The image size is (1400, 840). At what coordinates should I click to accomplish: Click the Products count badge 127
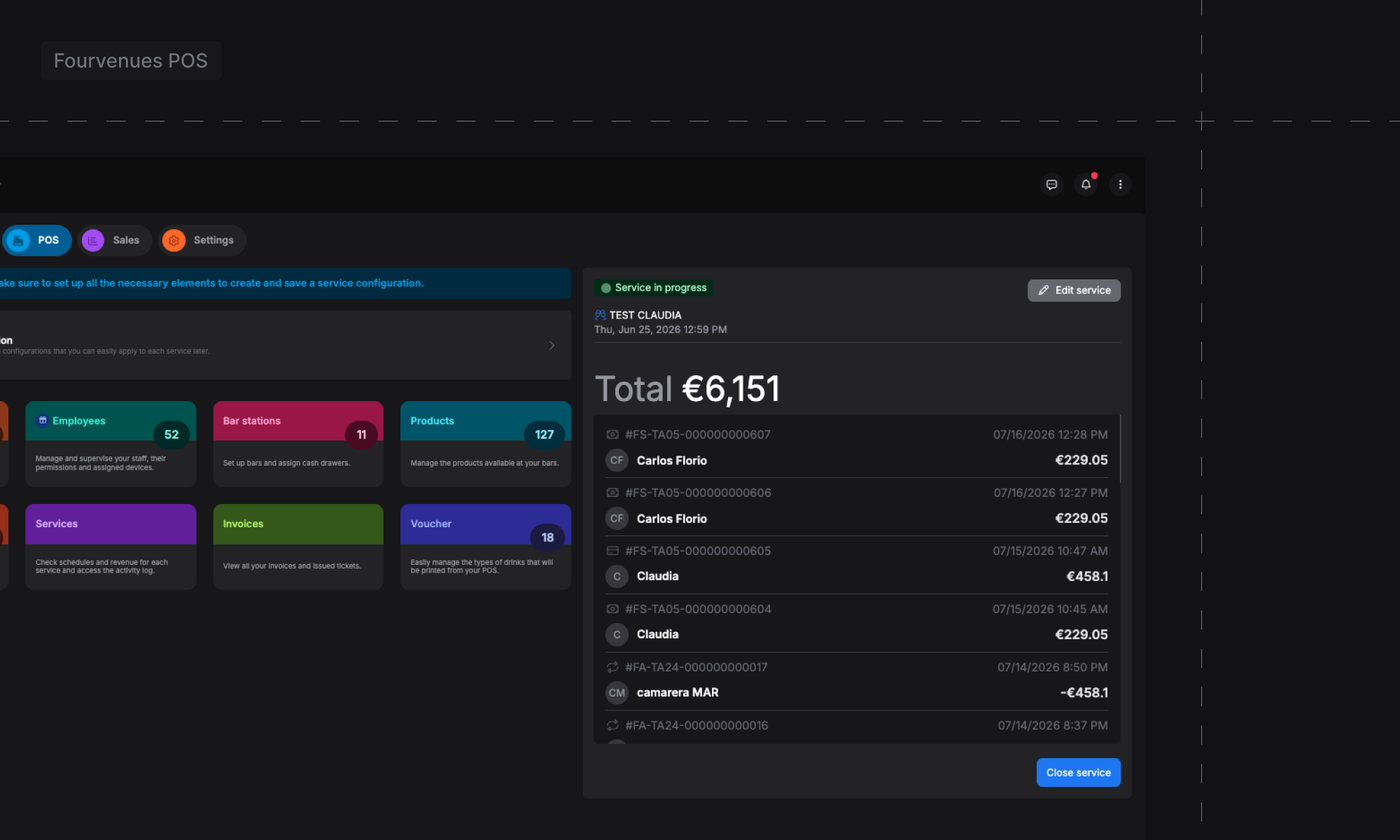(544, 435)
